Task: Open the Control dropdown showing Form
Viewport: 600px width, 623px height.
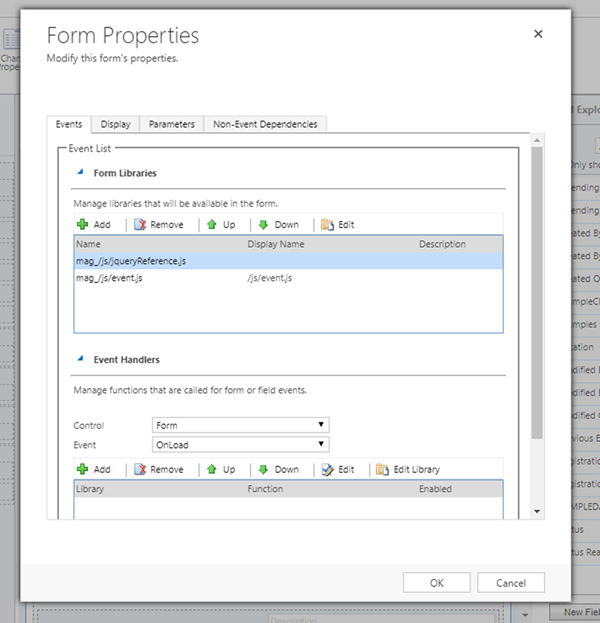Action: tap(240, 425)
